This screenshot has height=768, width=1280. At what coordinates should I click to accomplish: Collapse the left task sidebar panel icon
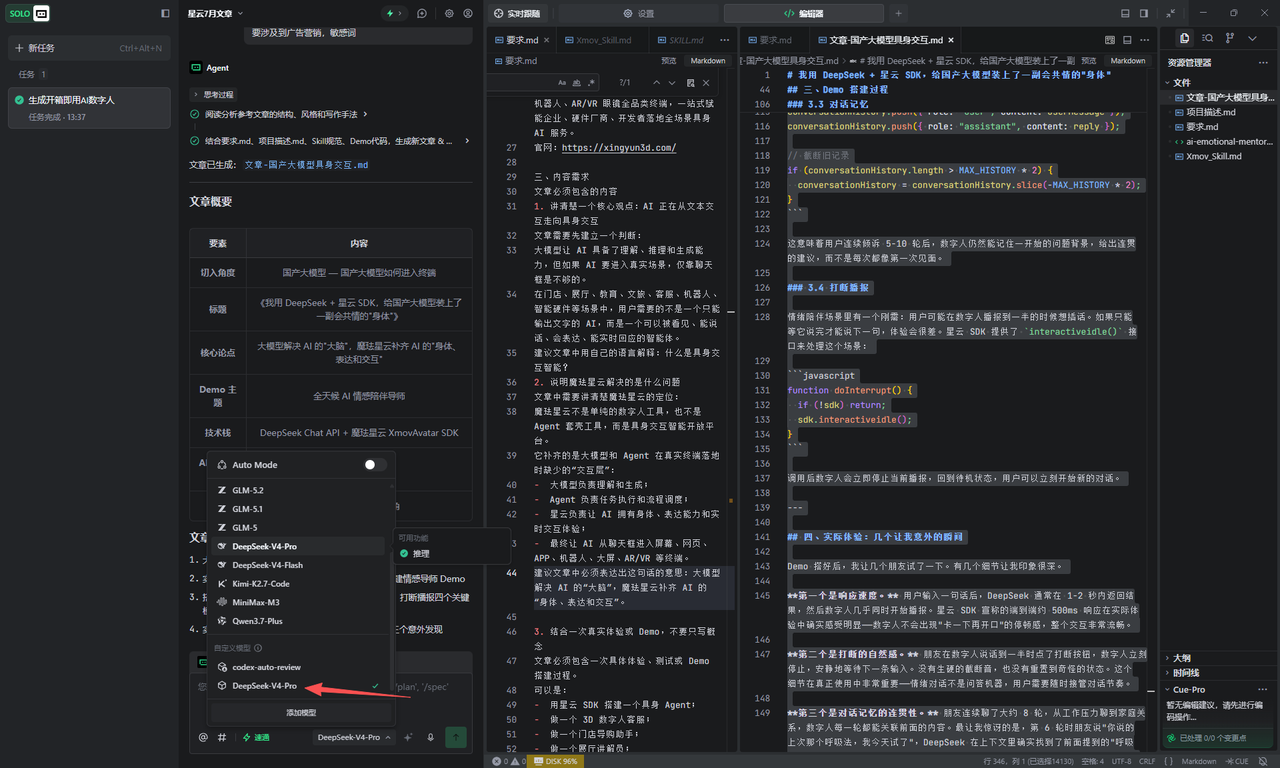(x=165, y=14)
